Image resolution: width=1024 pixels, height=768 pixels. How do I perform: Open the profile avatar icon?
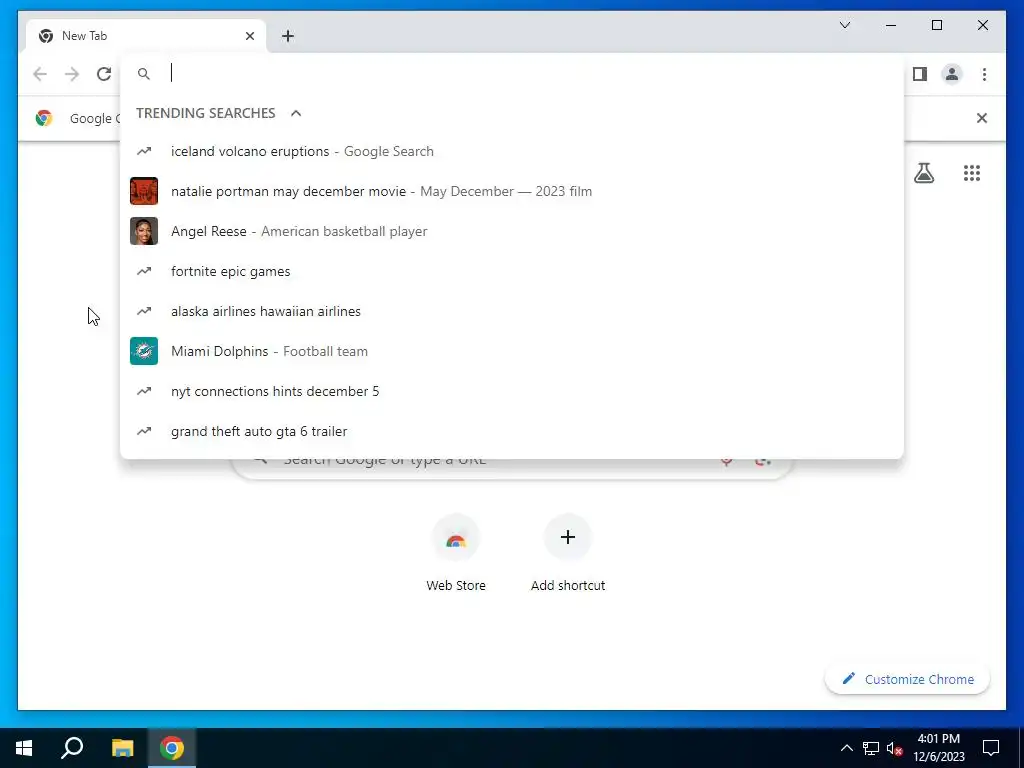pos(952,74)
